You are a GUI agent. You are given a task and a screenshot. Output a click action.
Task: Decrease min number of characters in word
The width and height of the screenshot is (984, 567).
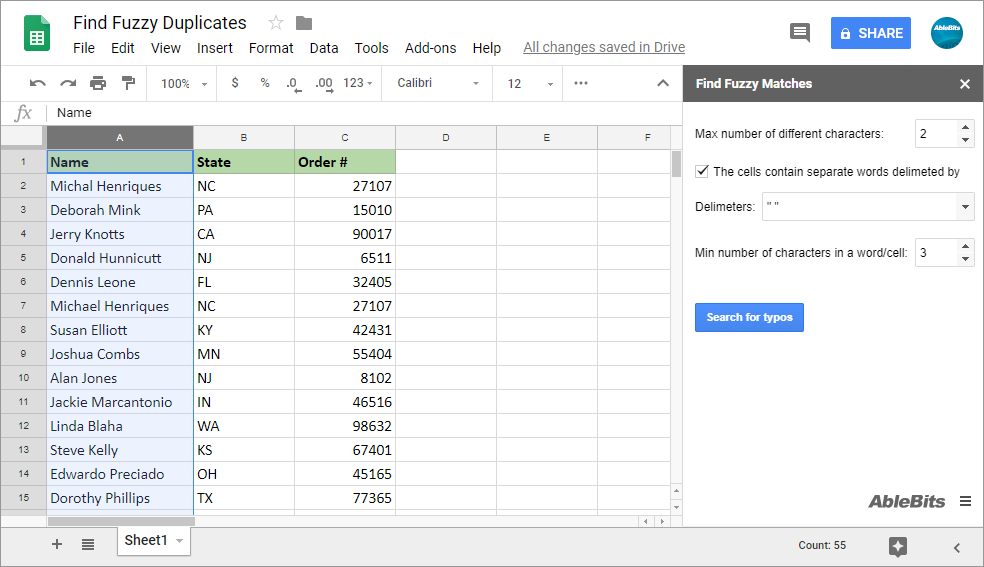[965, 258]
